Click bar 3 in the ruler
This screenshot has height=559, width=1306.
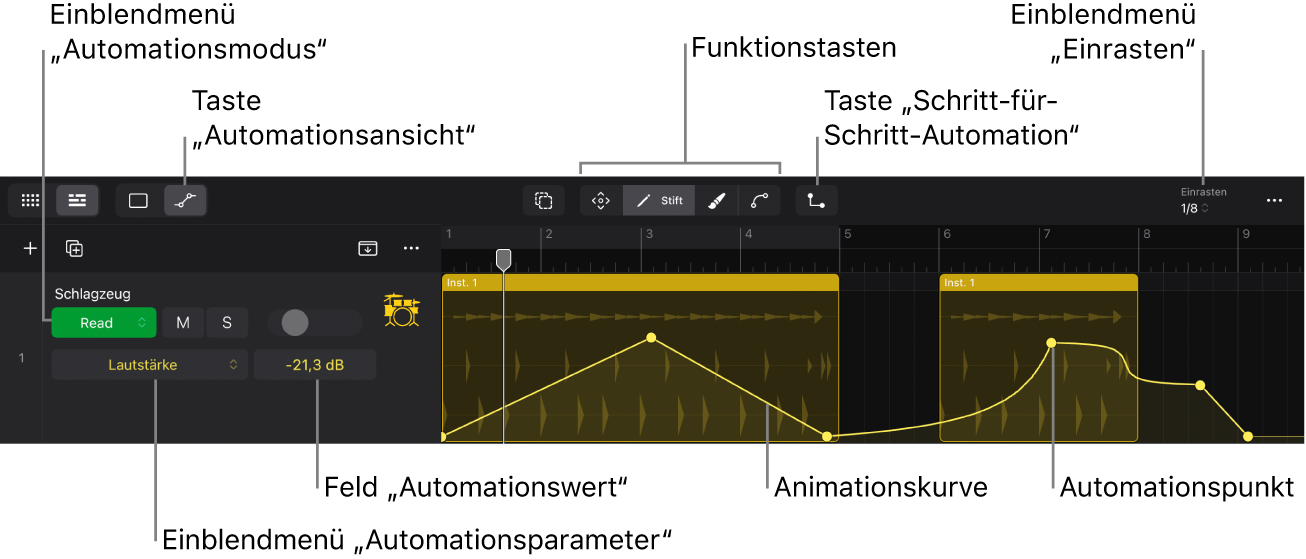click(648, 234)
